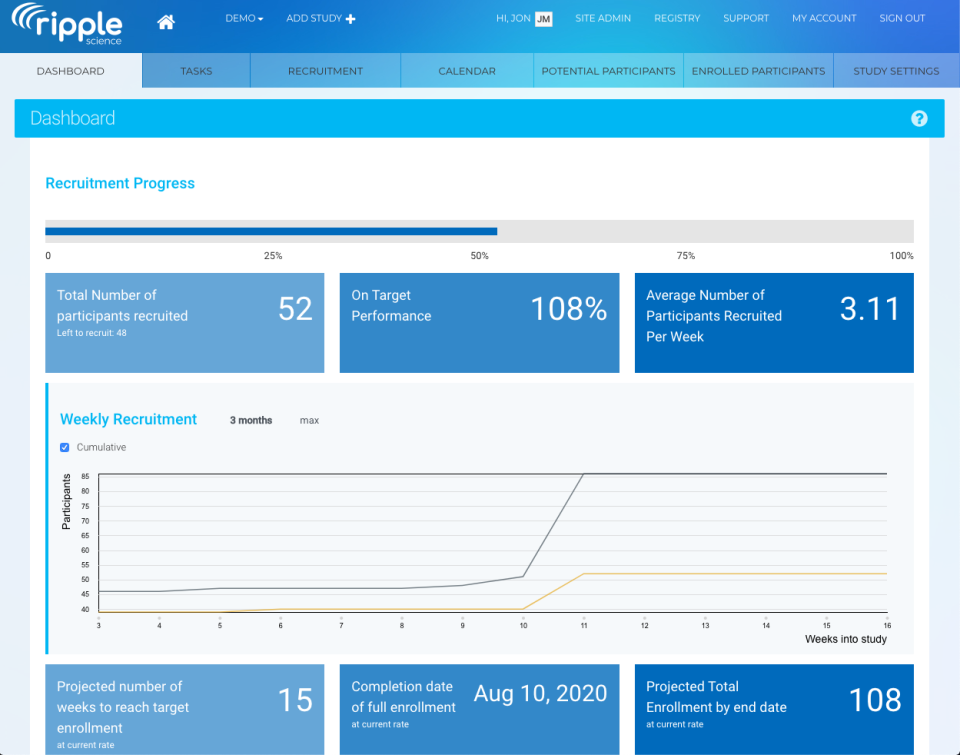Switch to the Tasks tab
Image resolution: width=960 pixels, height=755 pixels.
pyautogui.click(x=195, y=70)
